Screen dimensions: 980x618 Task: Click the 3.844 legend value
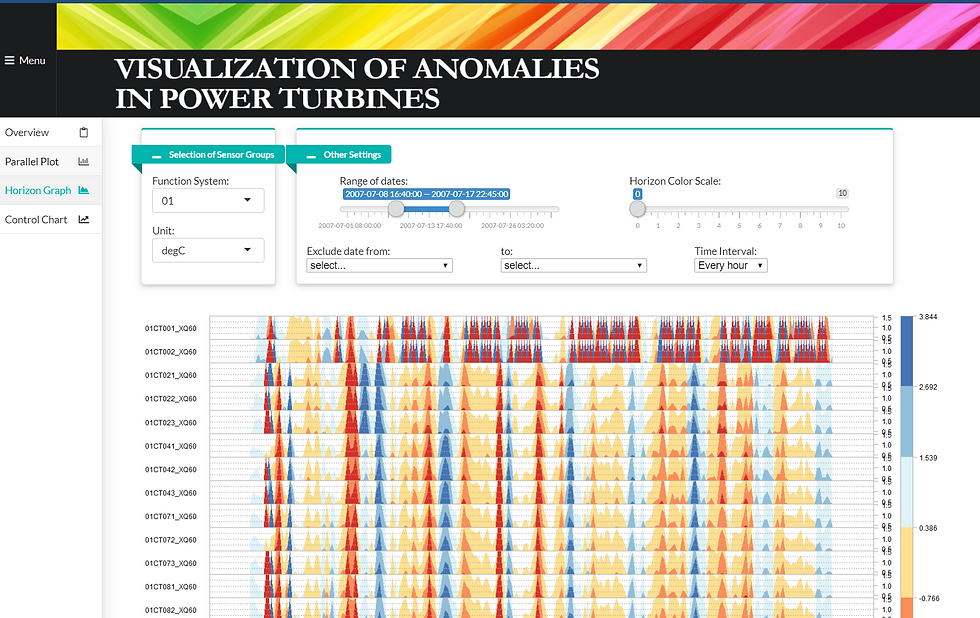click(928, 317)
